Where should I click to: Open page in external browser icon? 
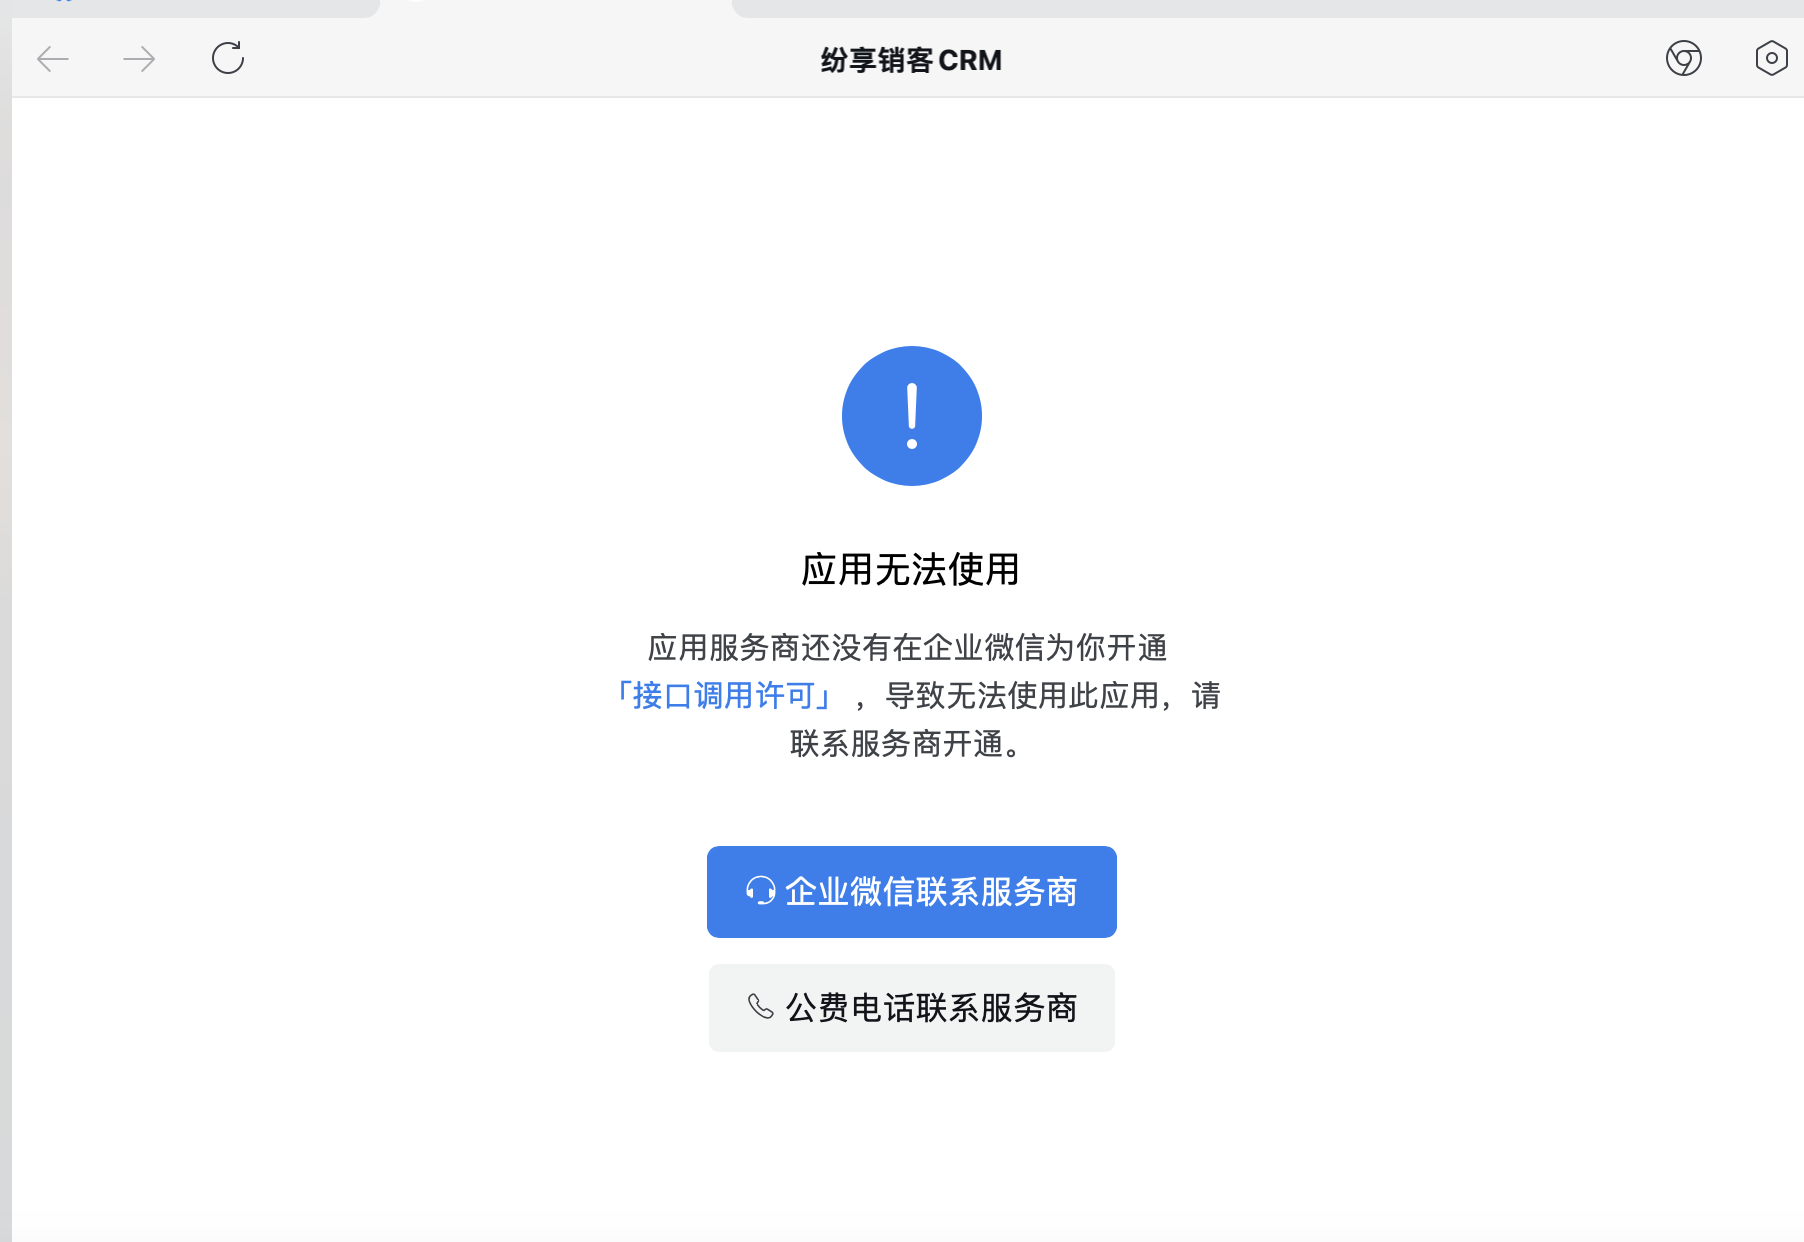[x=1684, y=58]
